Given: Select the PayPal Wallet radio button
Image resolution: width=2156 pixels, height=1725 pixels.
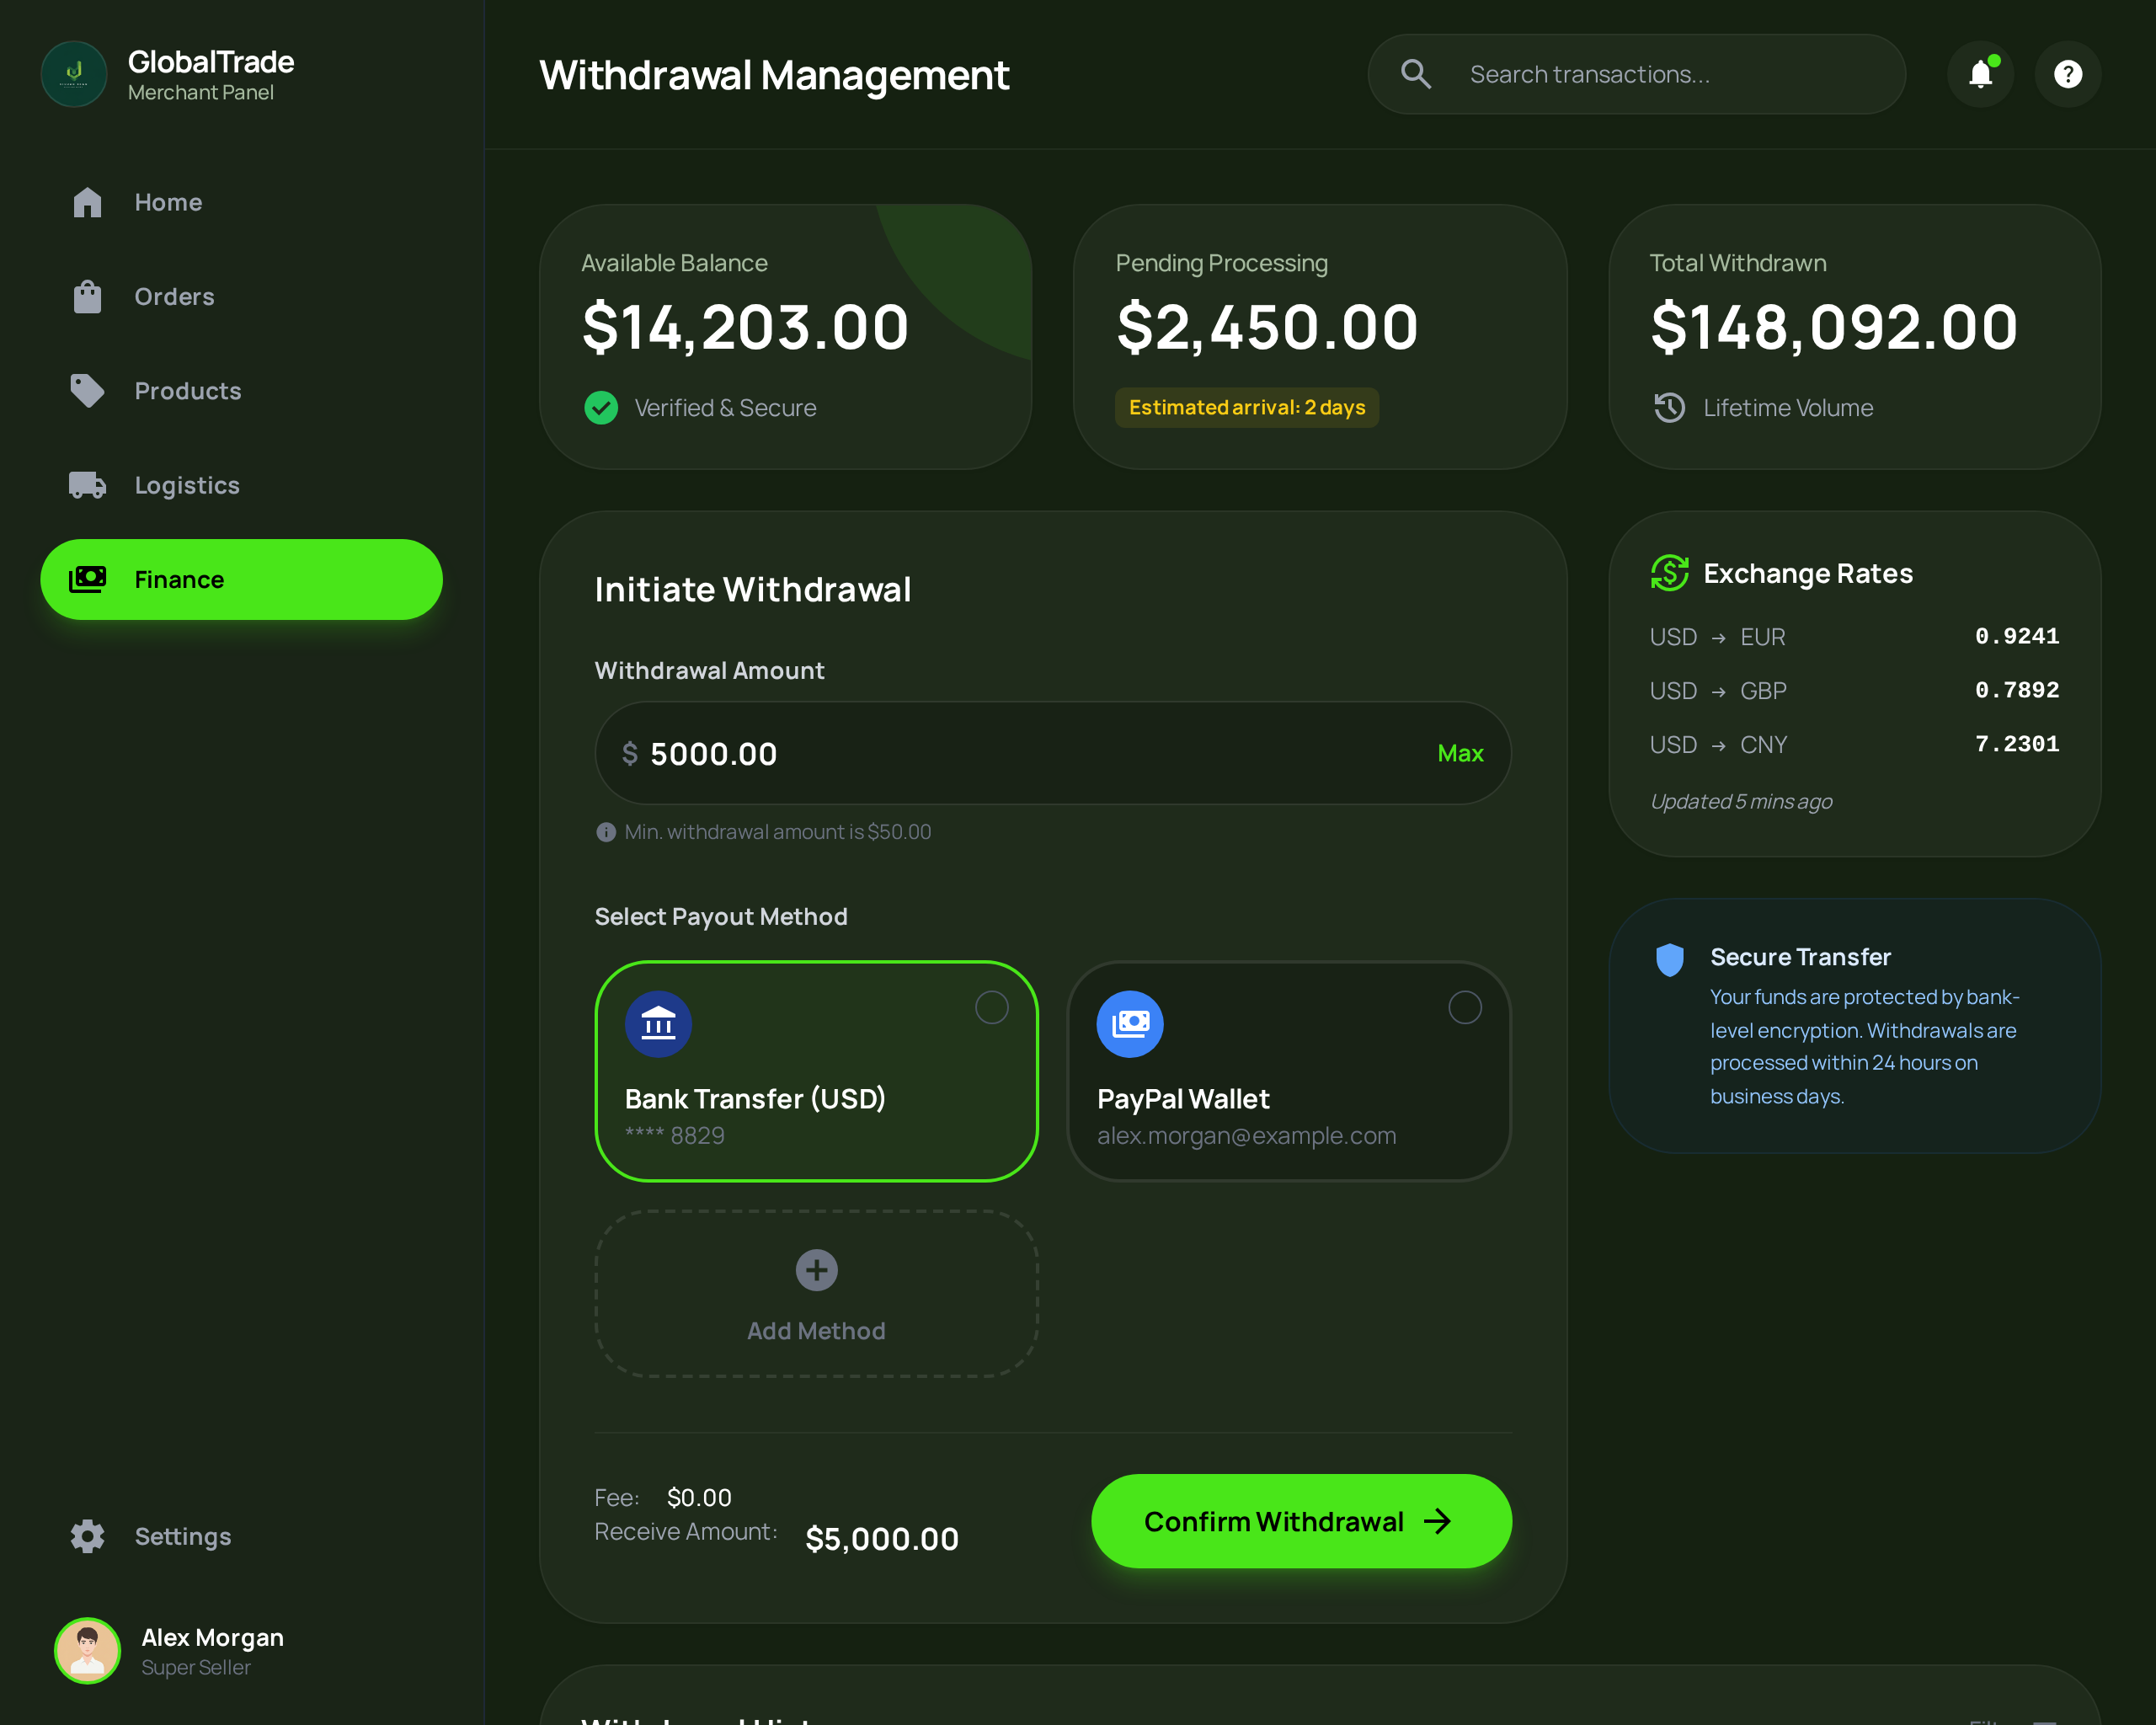Looking at the screenshot, I should point(1464,1007).
